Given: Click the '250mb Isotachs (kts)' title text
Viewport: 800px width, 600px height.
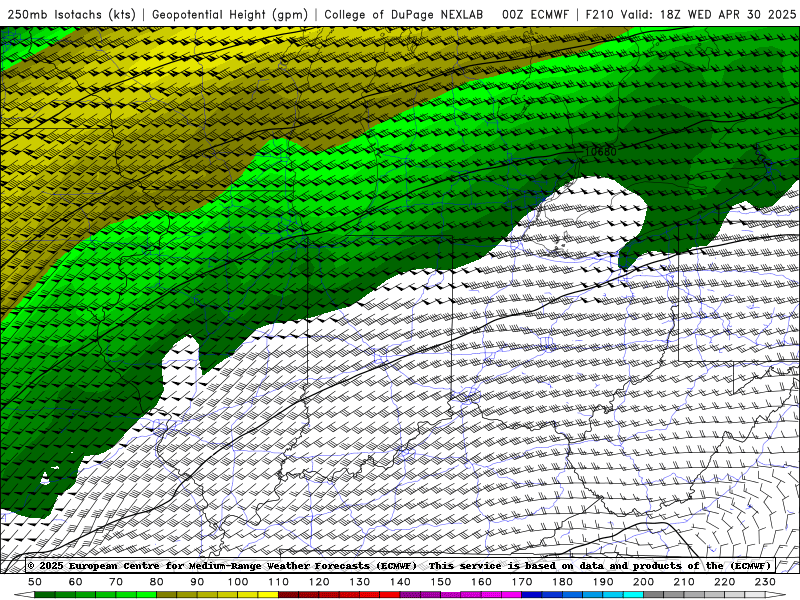Looking at the screenshot, I should click(x=72, y=15).
